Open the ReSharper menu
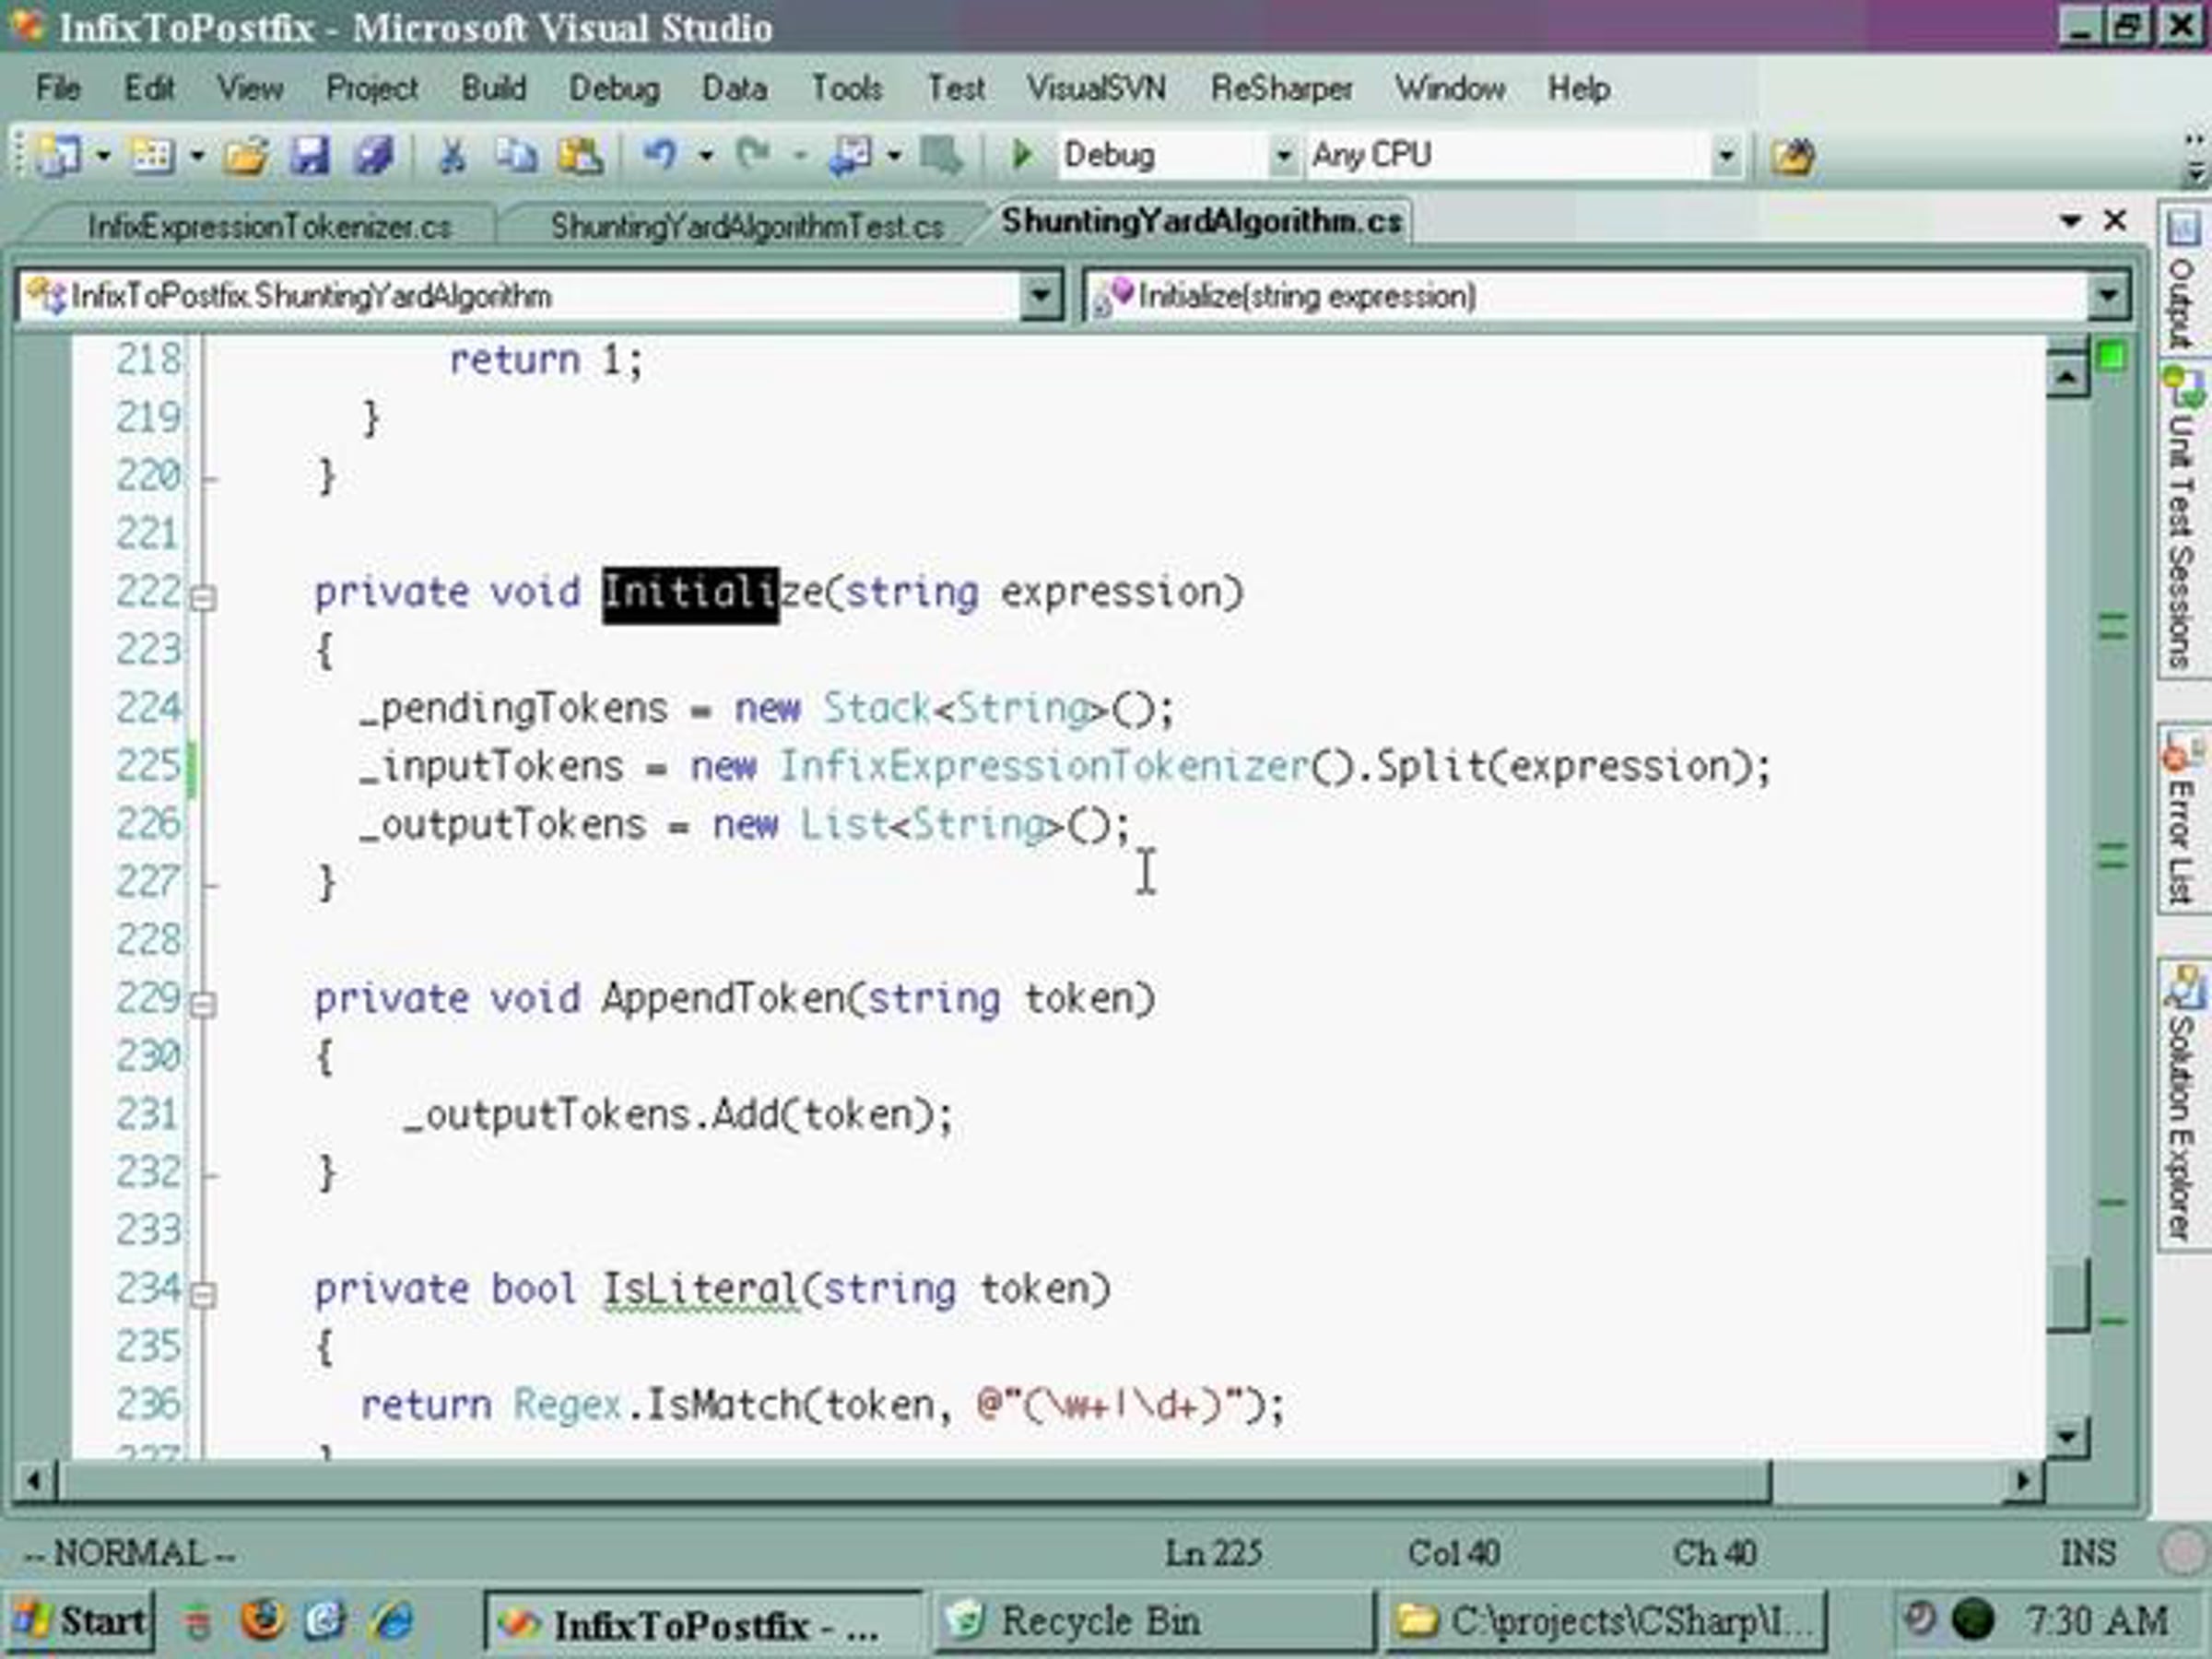This screenshot has height=1659, width=2212. click(x=1281, y=89)
